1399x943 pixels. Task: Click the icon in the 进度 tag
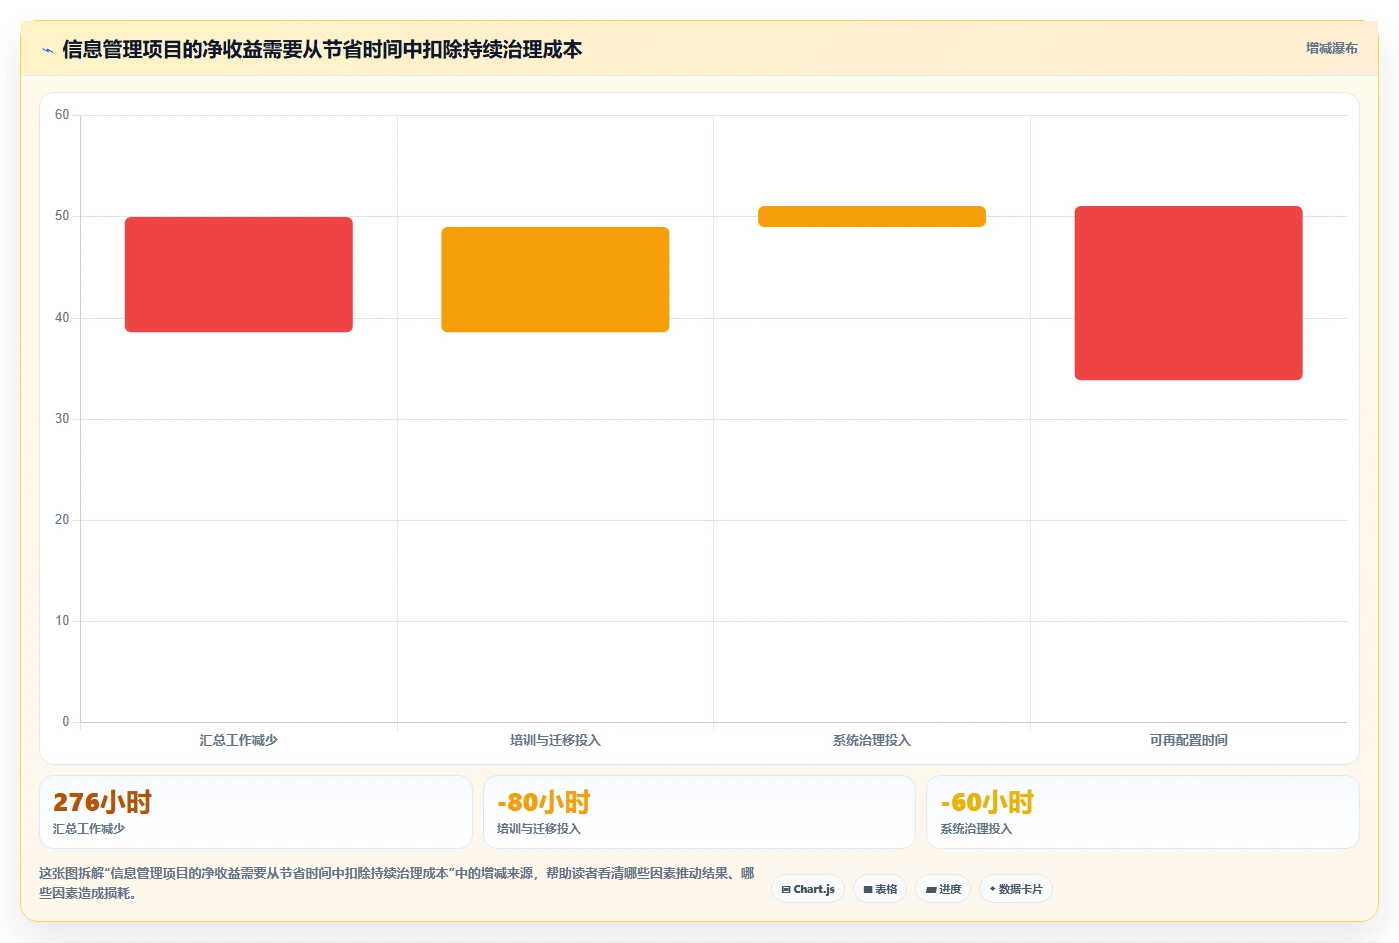click(x=931, y=889)
